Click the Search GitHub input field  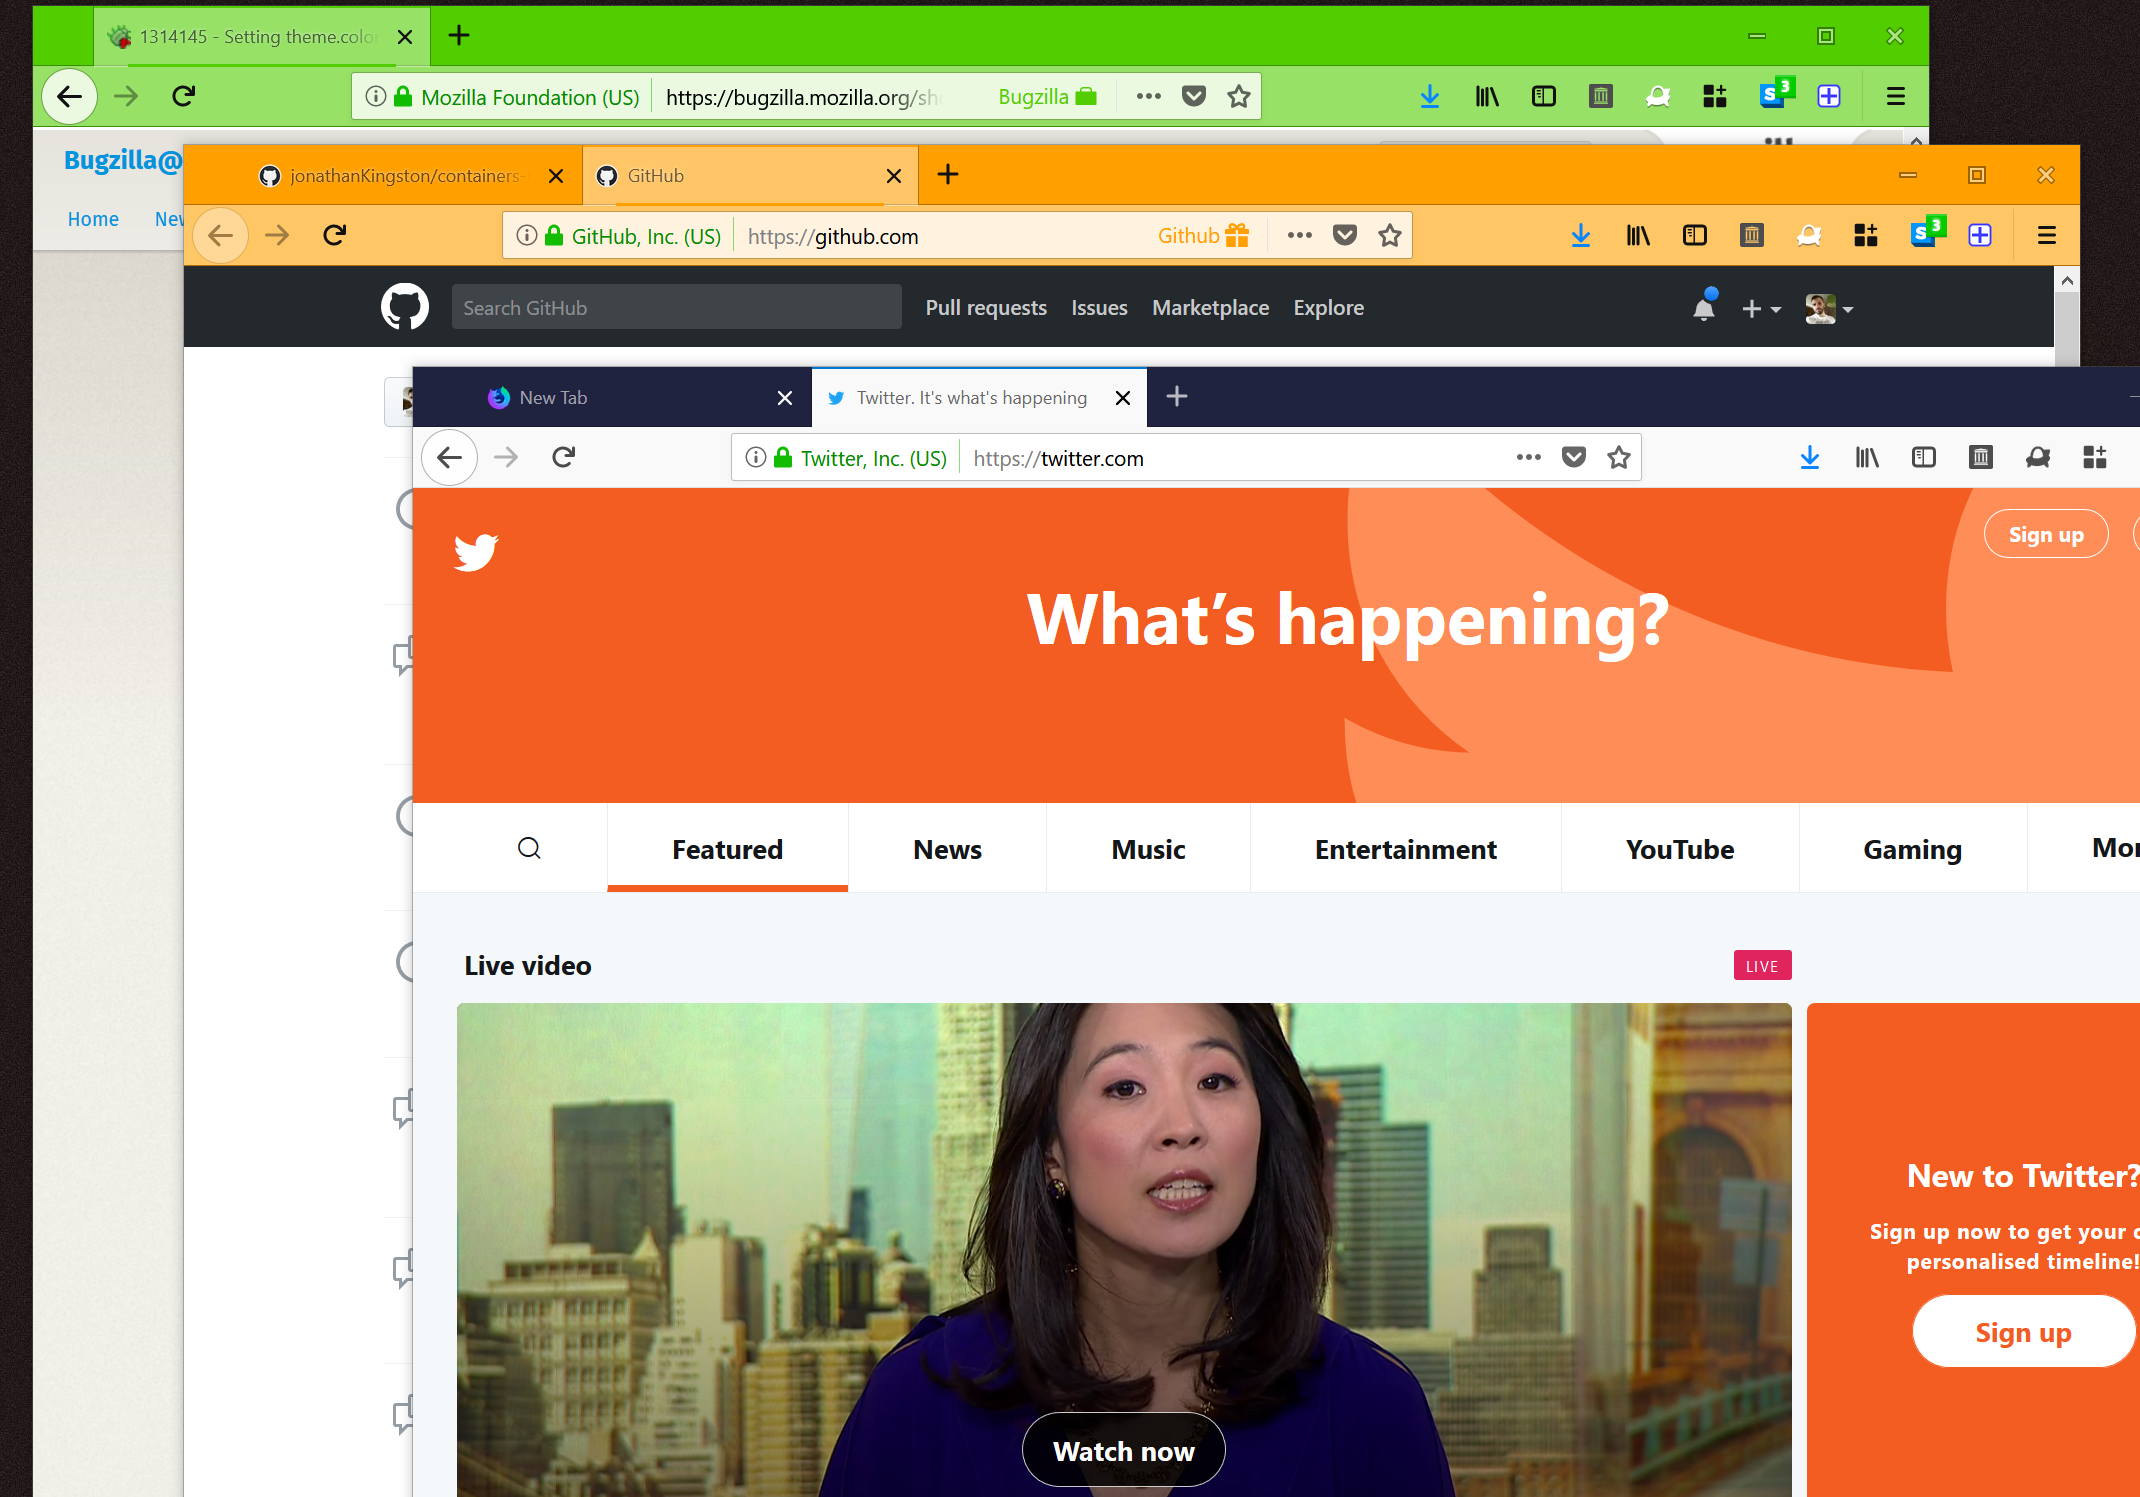[x=676, y=308]
